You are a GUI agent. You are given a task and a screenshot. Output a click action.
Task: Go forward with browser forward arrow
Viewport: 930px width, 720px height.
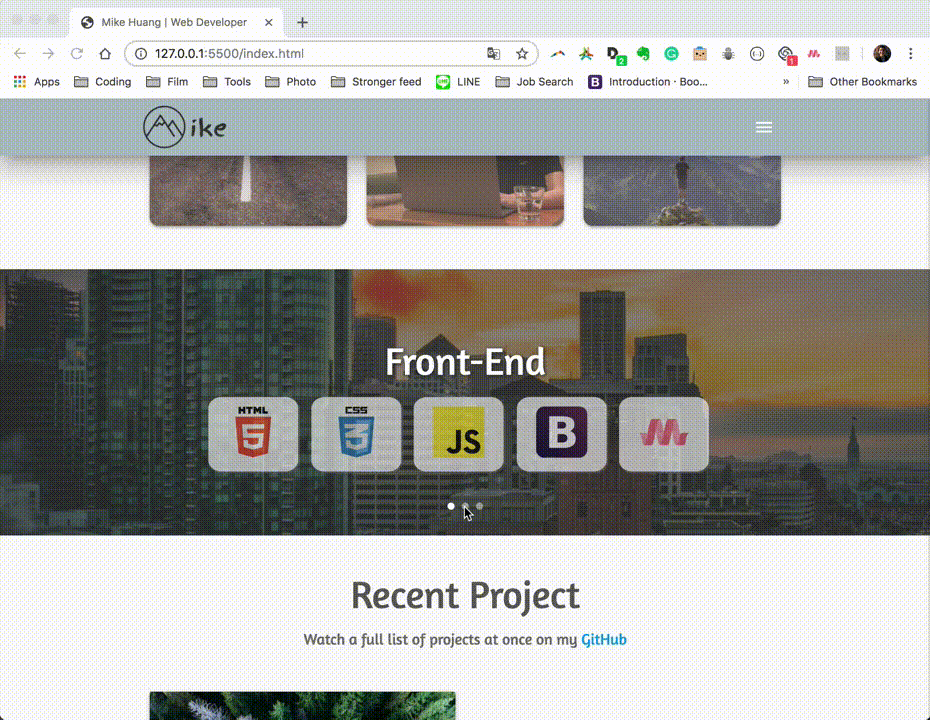click(48, 53)
